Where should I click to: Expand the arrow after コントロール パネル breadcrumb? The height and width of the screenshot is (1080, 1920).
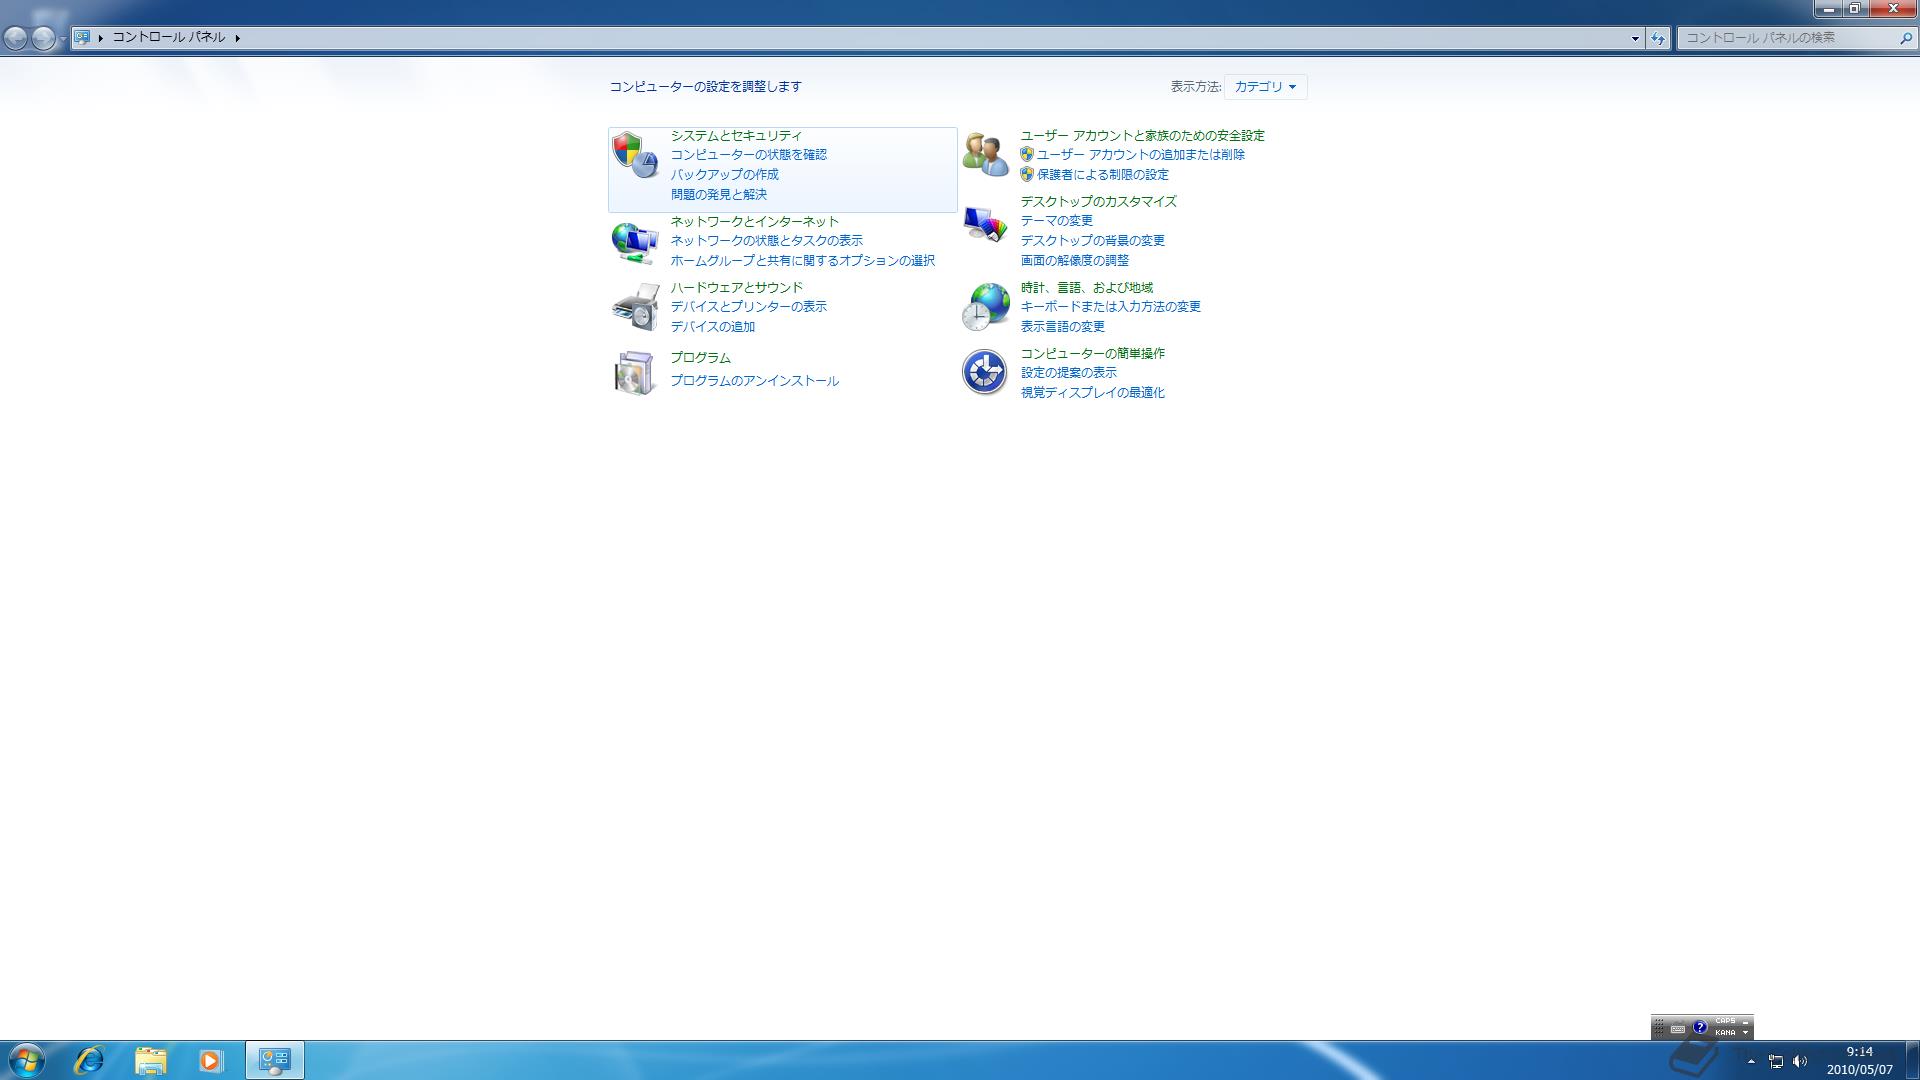[x=238, y=38]
